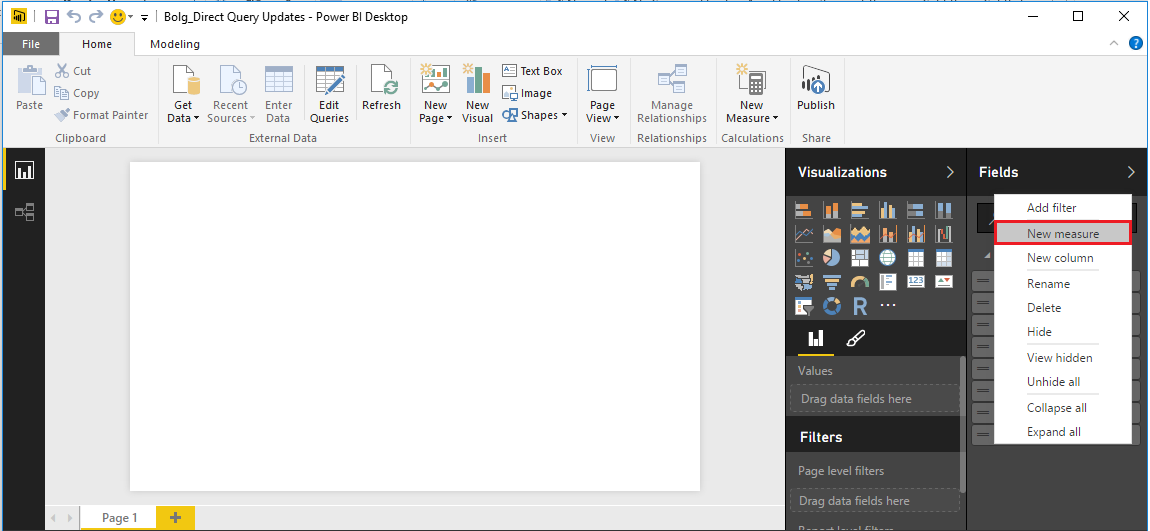Select the Card 123 visual
This screenshot has width=1150, height=531.
pos(915,281)
